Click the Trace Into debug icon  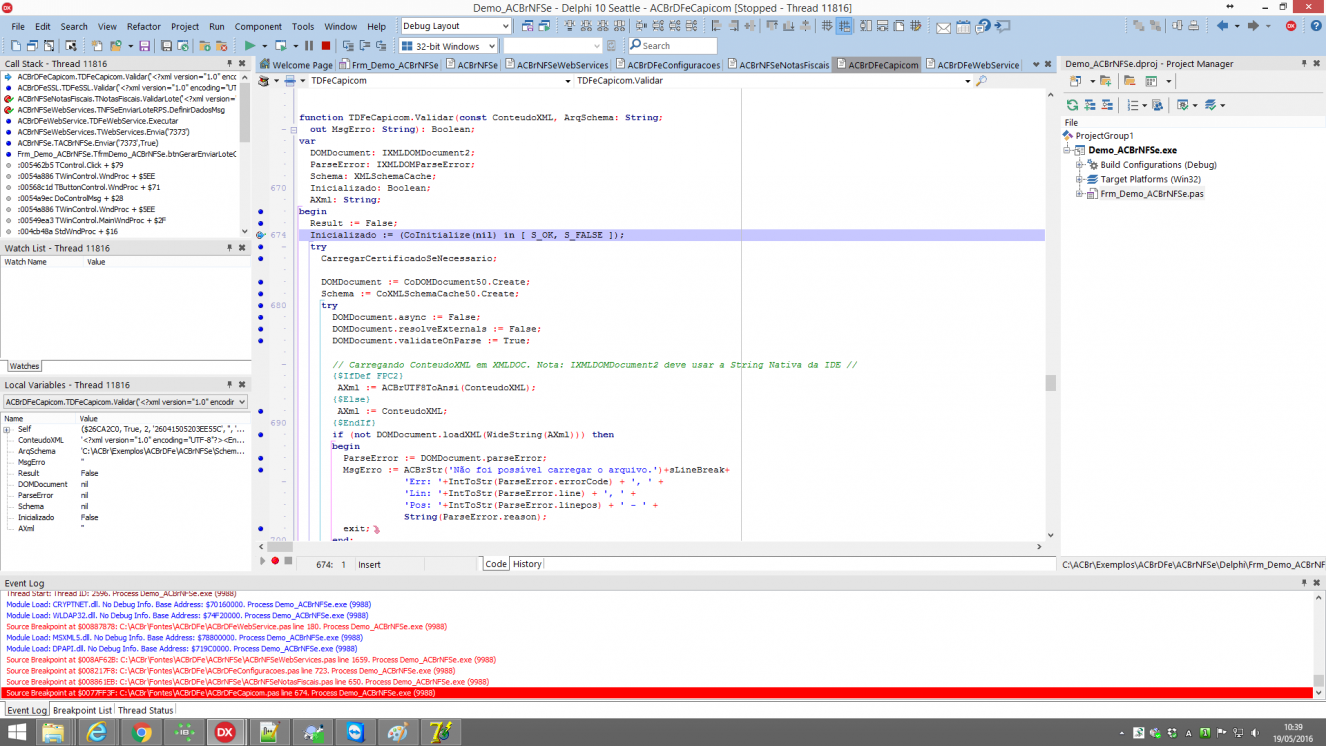coord(348,46)
